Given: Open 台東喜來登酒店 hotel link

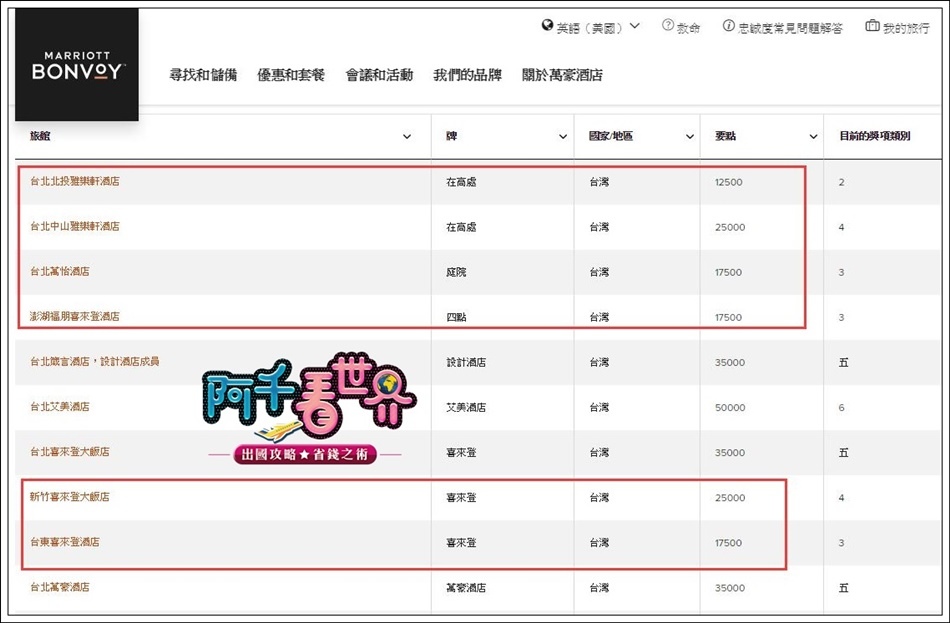Looking at the screenshot, I should [x=64, y=542].
